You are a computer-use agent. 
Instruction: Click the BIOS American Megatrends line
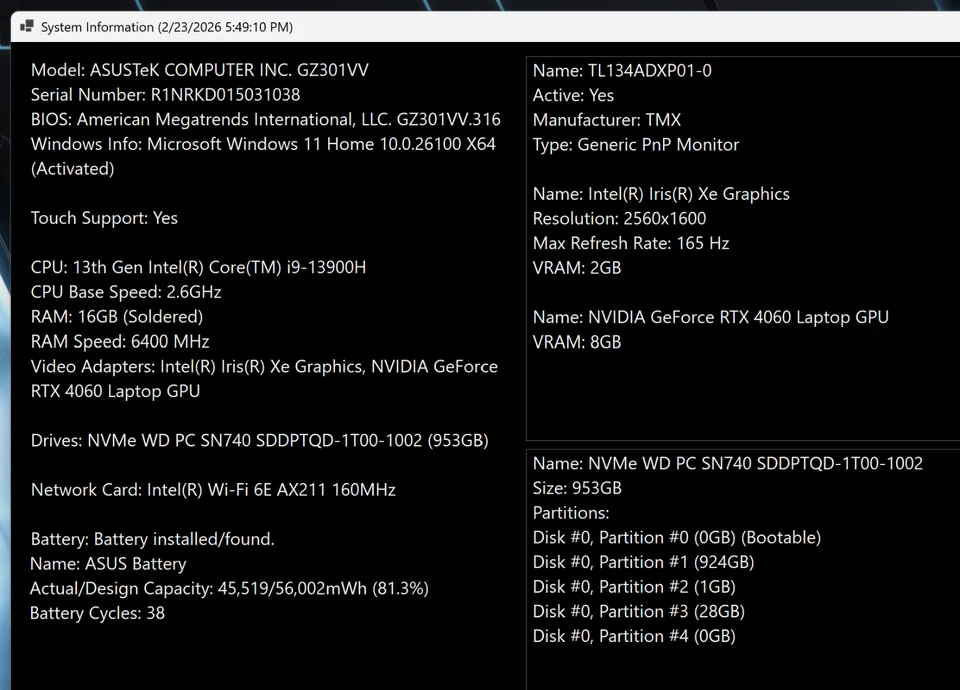point(266,119)
